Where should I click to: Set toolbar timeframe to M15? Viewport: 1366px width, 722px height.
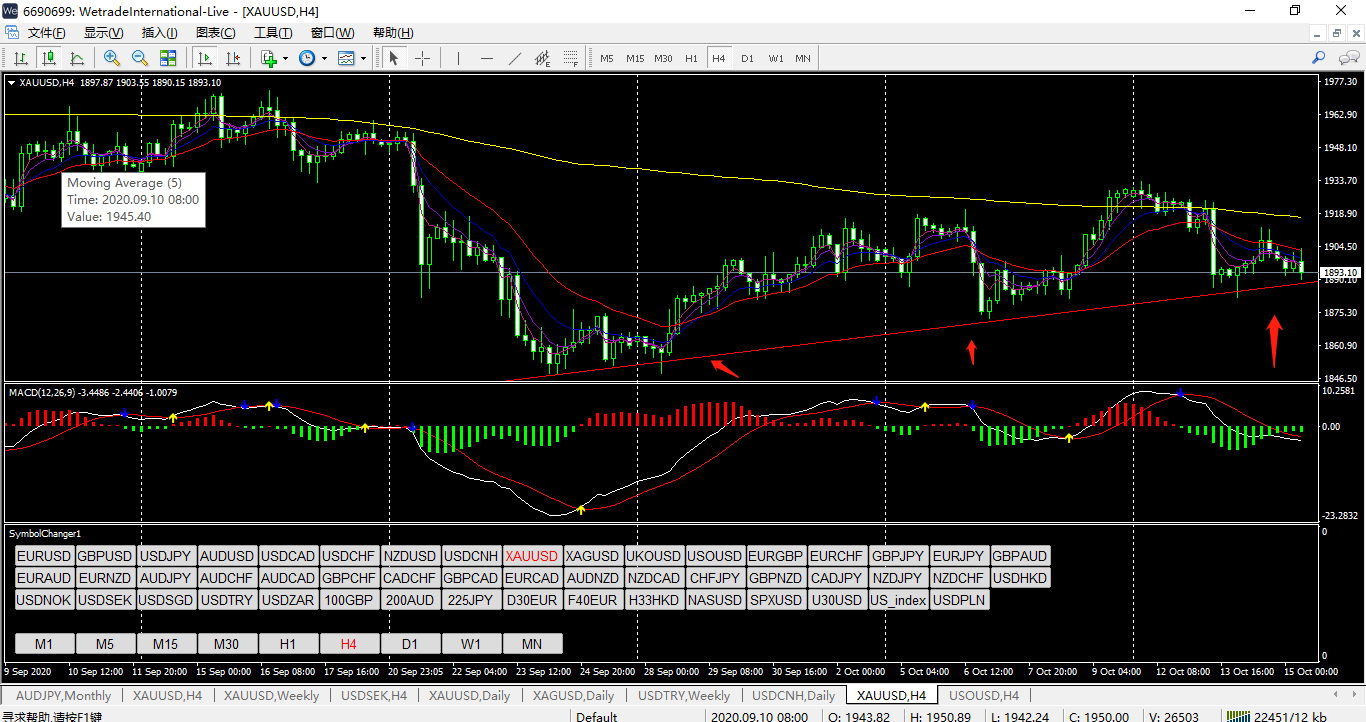tap(635, 58)
